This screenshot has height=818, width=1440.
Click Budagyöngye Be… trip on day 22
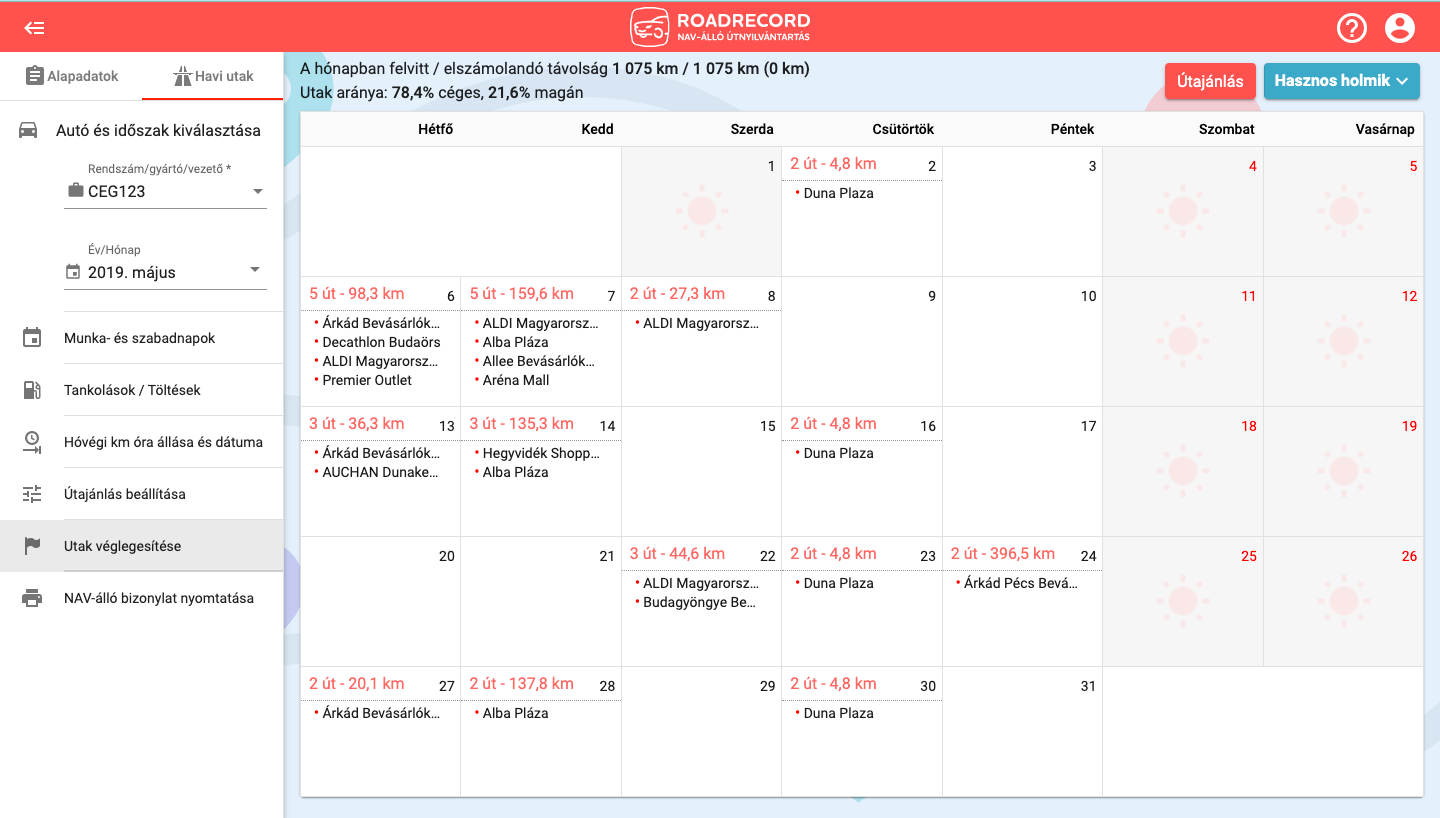pos(700,602)
